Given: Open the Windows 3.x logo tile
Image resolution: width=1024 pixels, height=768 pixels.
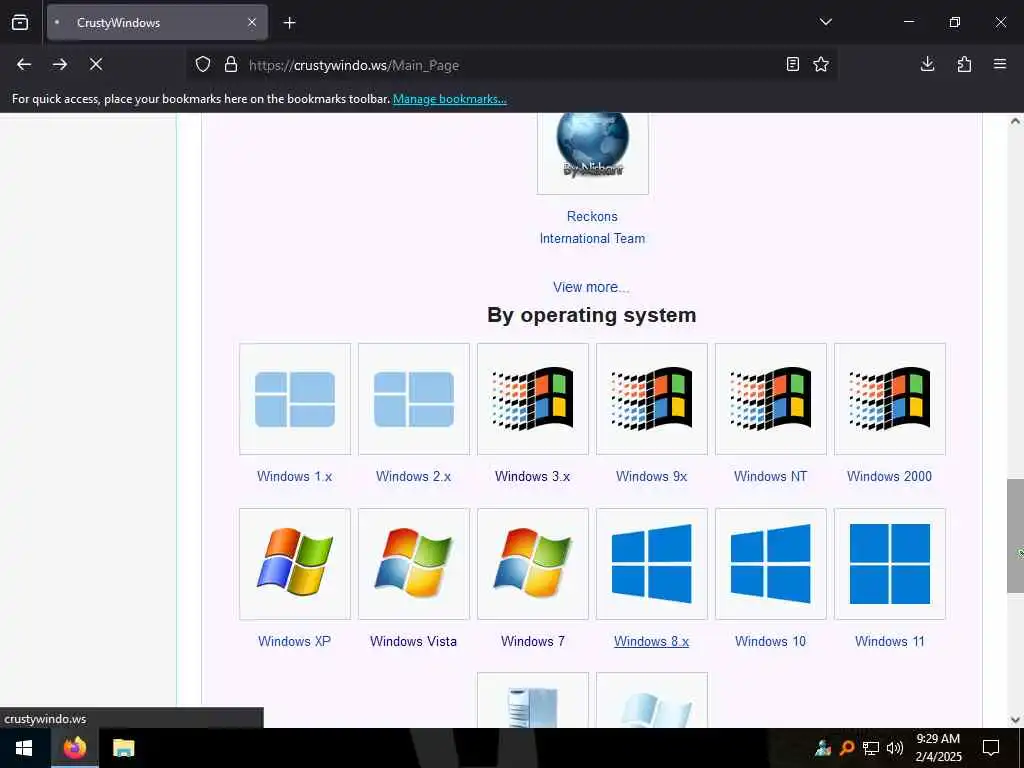Looking at the screenshot, I should [533, 399].
